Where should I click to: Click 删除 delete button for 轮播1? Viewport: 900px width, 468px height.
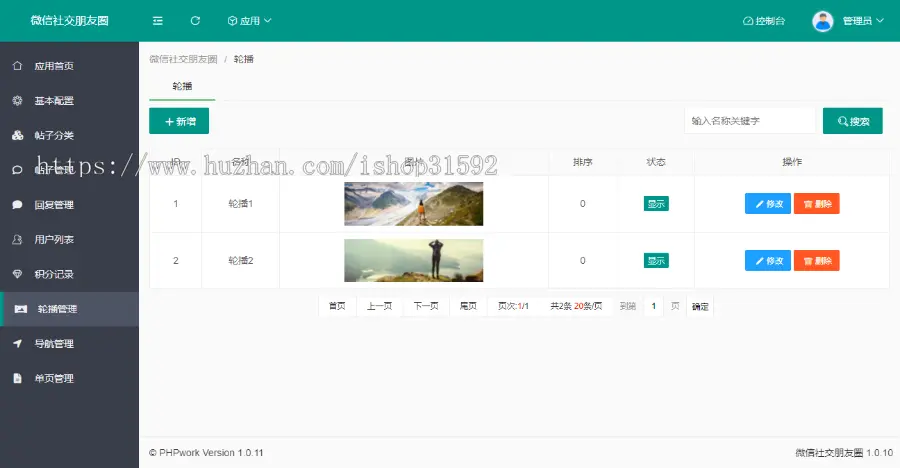[817, 204]
